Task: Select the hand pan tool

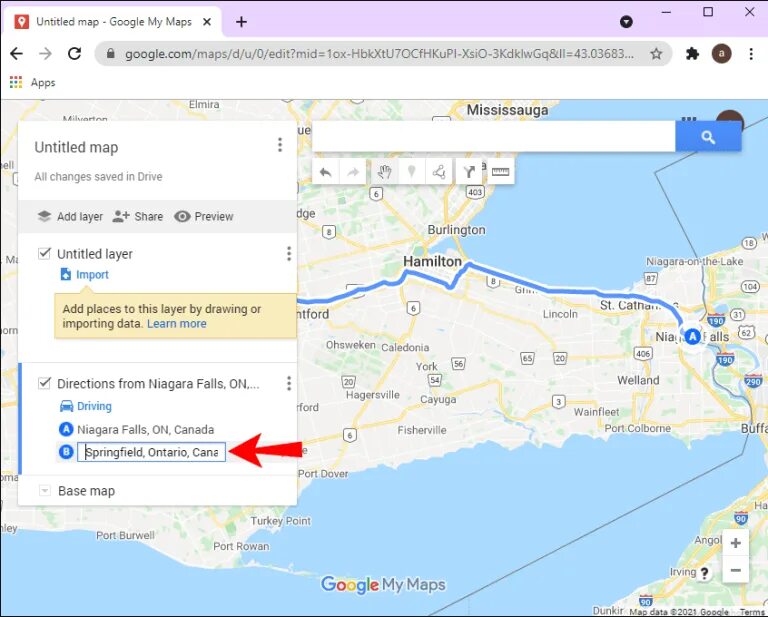Action: click(384, 172)
